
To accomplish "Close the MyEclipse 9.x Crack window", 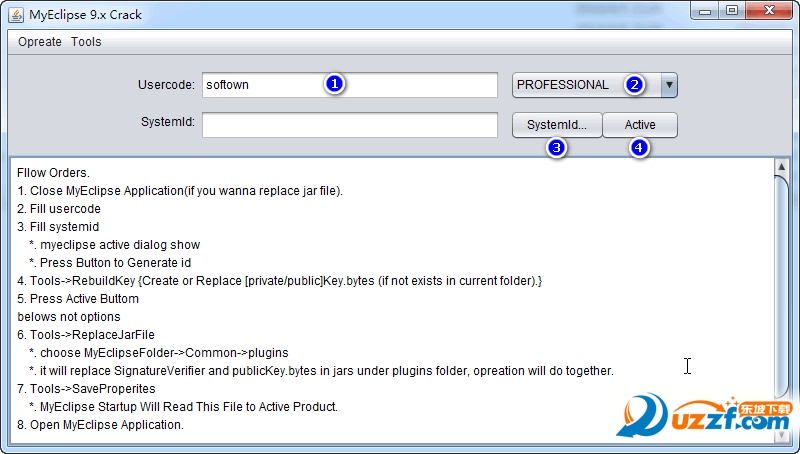I will 769,11.
